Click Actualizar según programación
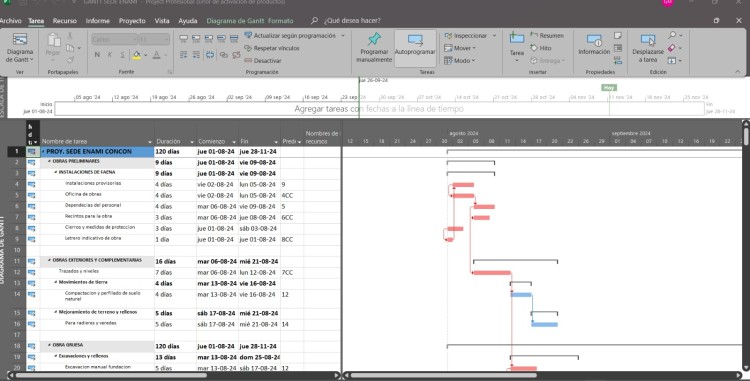This screenshot has height=381, width=750. click(295, 36)
